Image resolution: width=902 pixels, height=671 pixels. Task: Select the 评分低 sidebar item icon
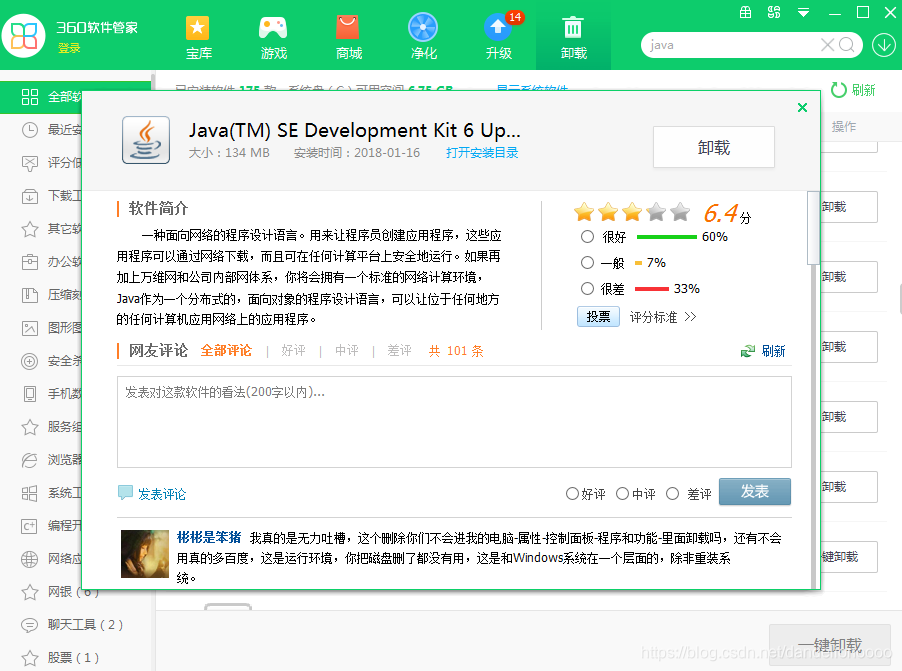(30, 163)
